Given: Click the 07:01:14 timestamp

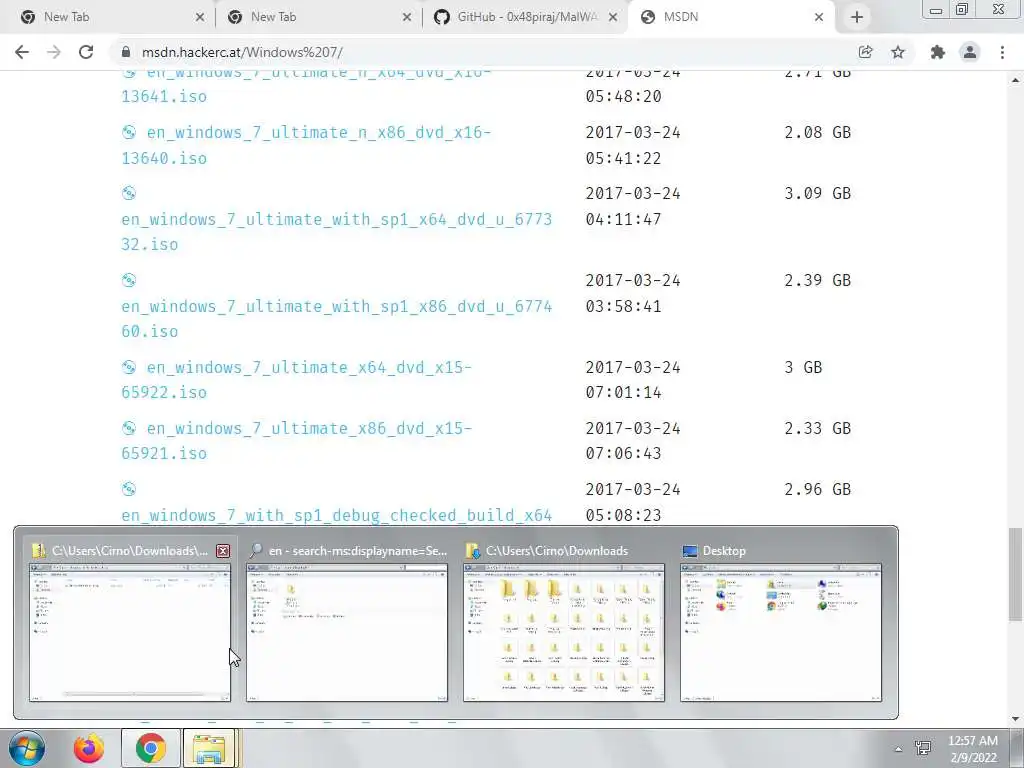Looking at the screenshot, I should coord(624,392).
